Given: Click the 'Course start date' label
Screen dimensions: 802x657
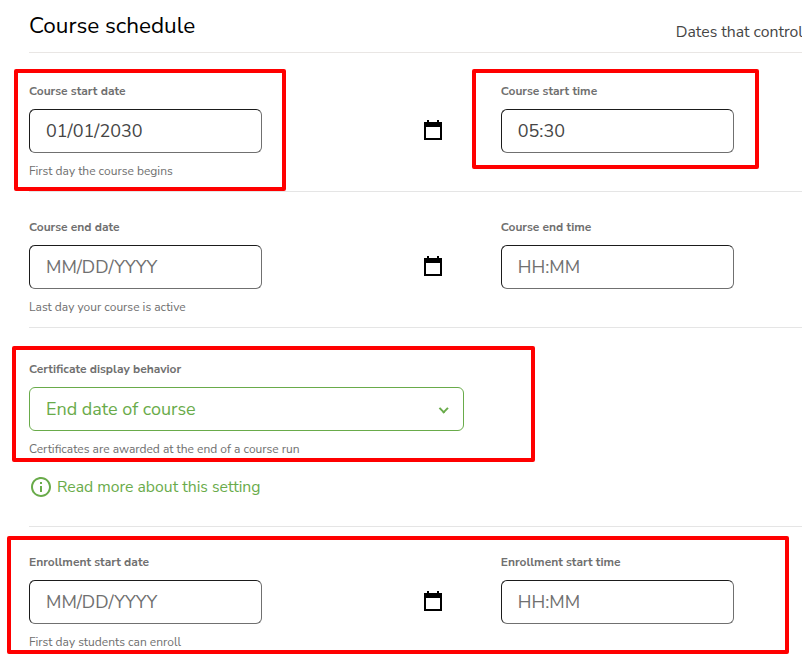Looking at the screenshot, I should pyautogui.click(x=77, y=91).
